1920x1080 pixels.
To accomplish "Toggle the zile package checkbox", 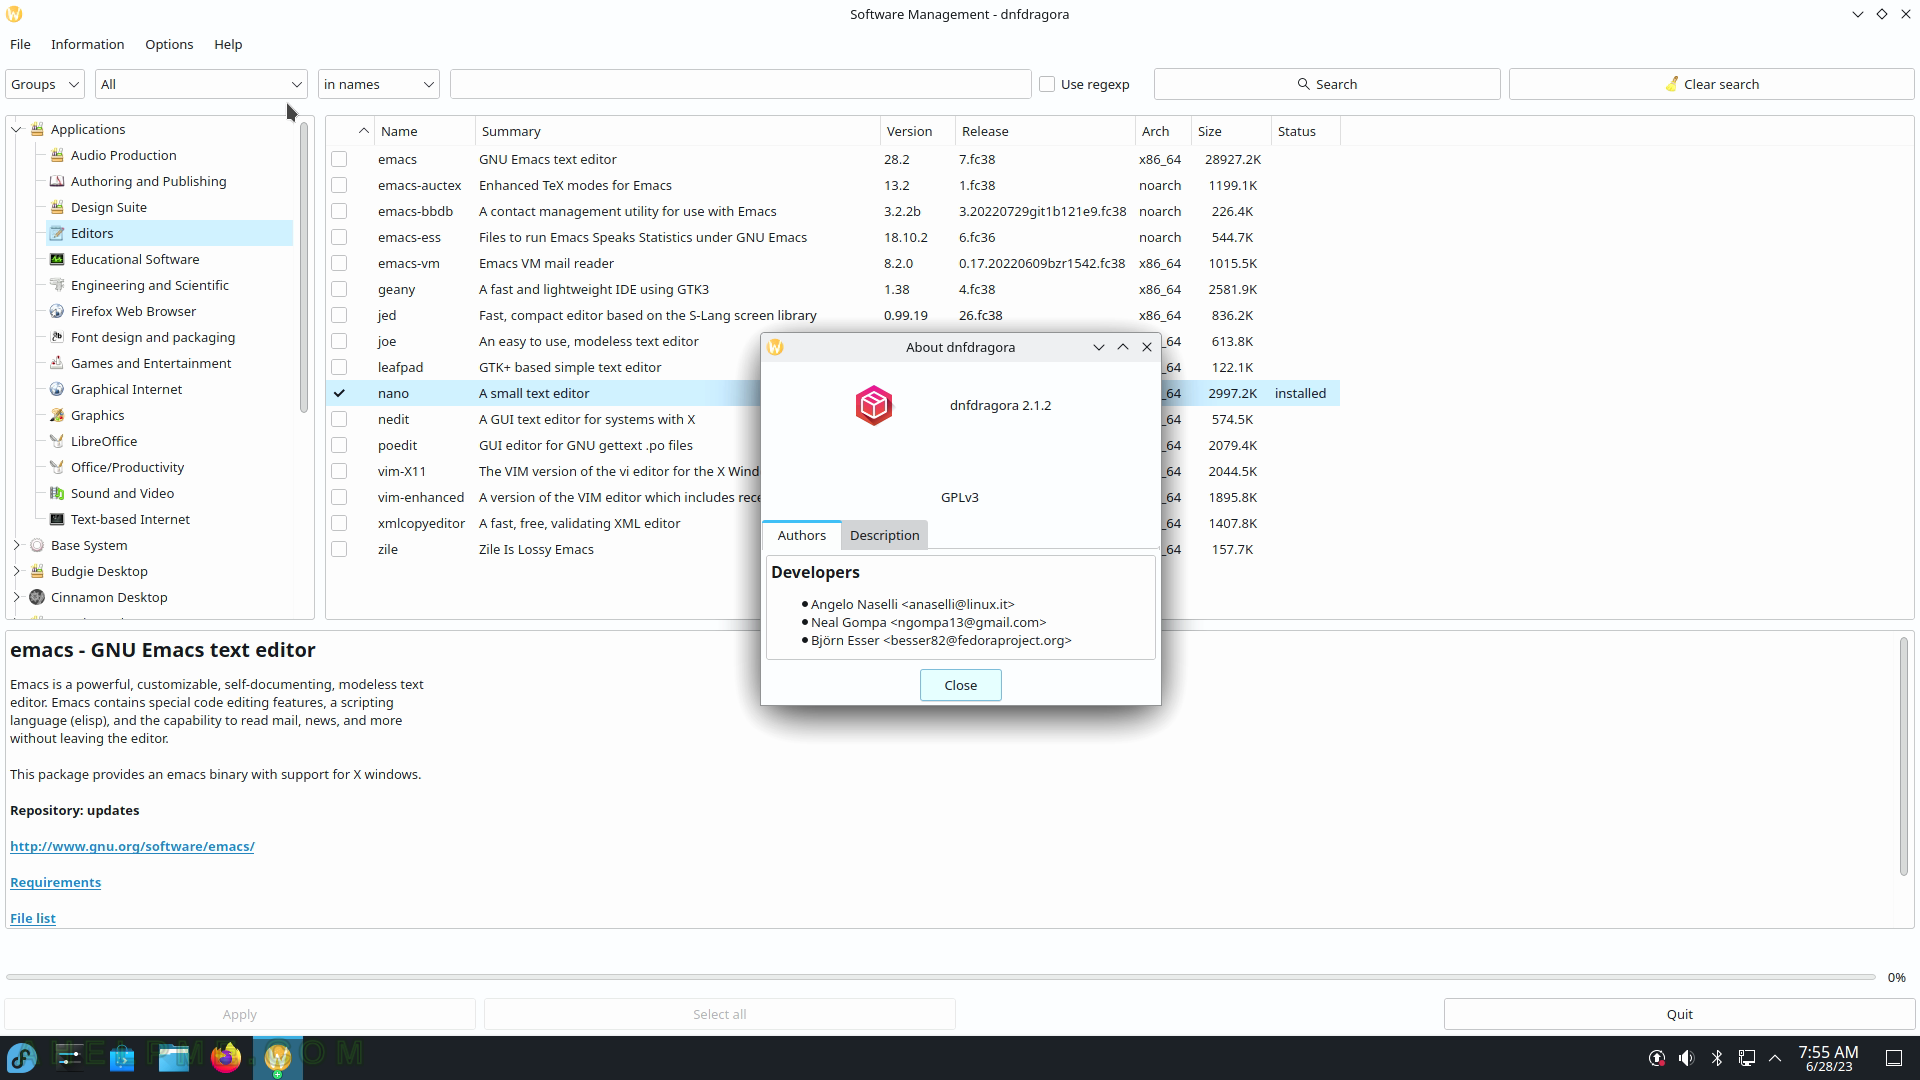I will [339, 549].
